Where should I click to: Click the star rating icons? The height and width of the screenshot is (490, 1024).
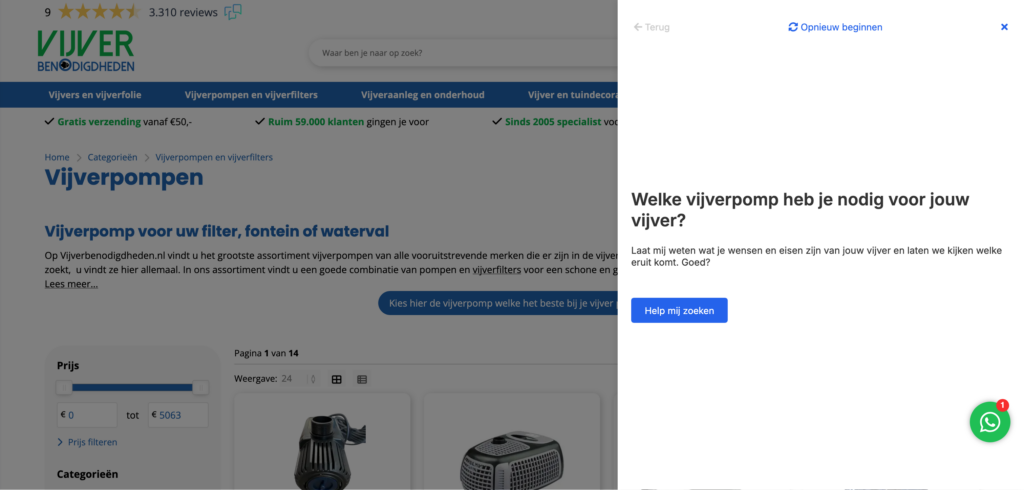pyautogui.click(x=99, y=12)
